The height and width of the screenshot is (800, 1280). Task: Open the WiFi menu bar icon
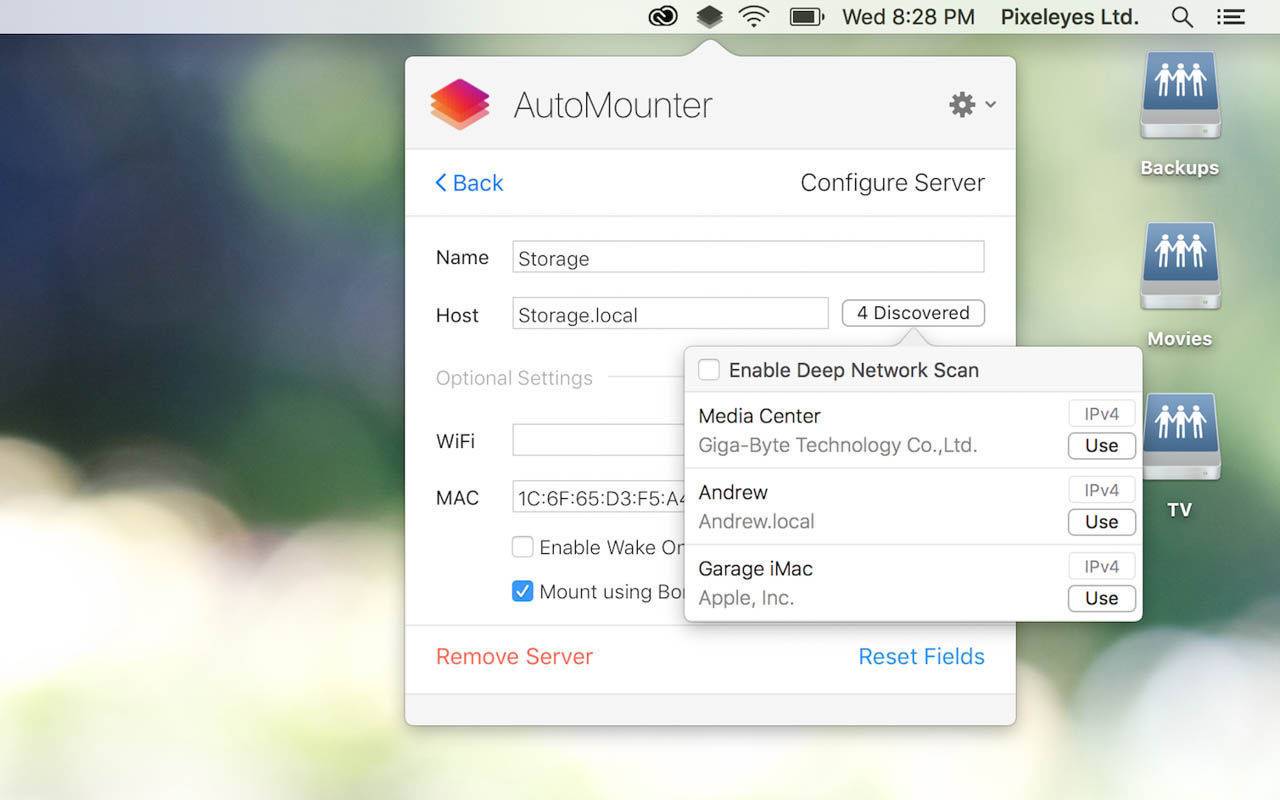[x=754, y=16]
